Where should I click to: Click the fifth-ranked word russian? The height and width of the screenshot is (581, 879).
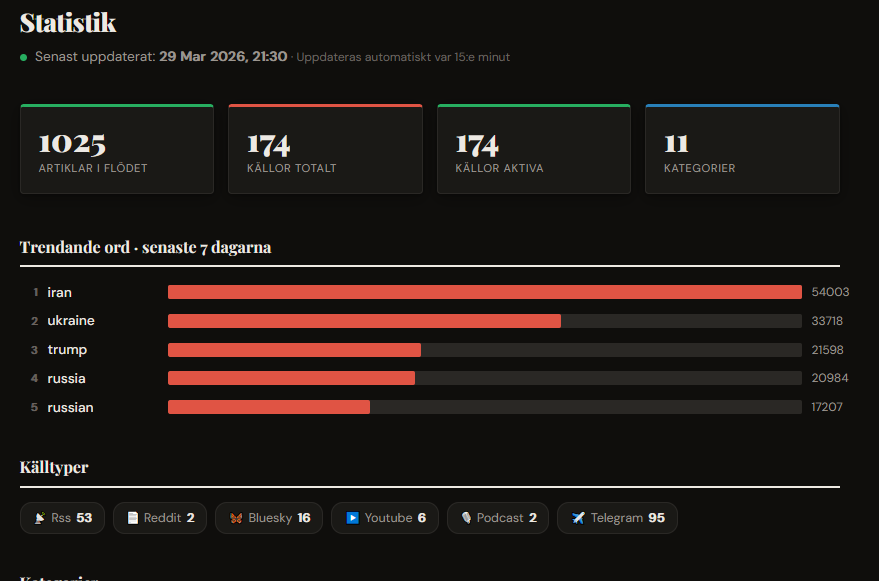click(x=70, y=408)
